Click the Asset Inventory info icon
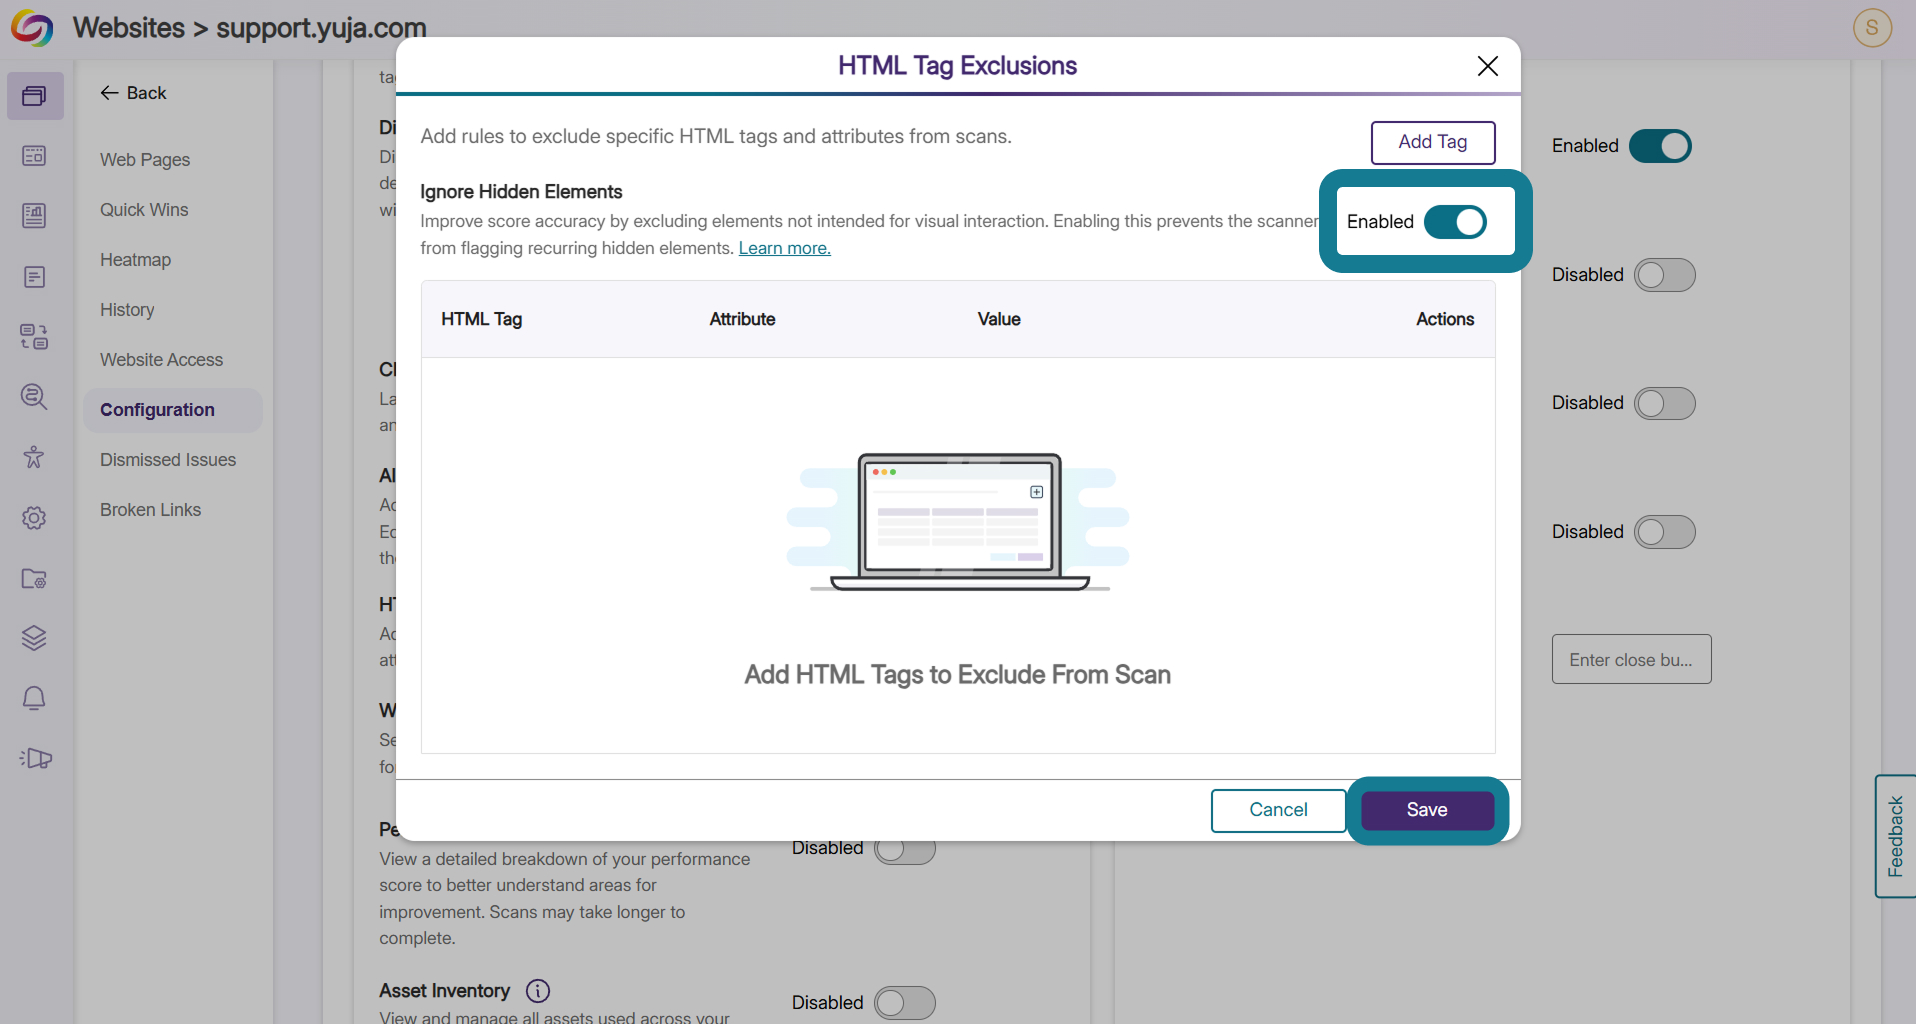The image size is (1916, 1024). click(538, 991)
